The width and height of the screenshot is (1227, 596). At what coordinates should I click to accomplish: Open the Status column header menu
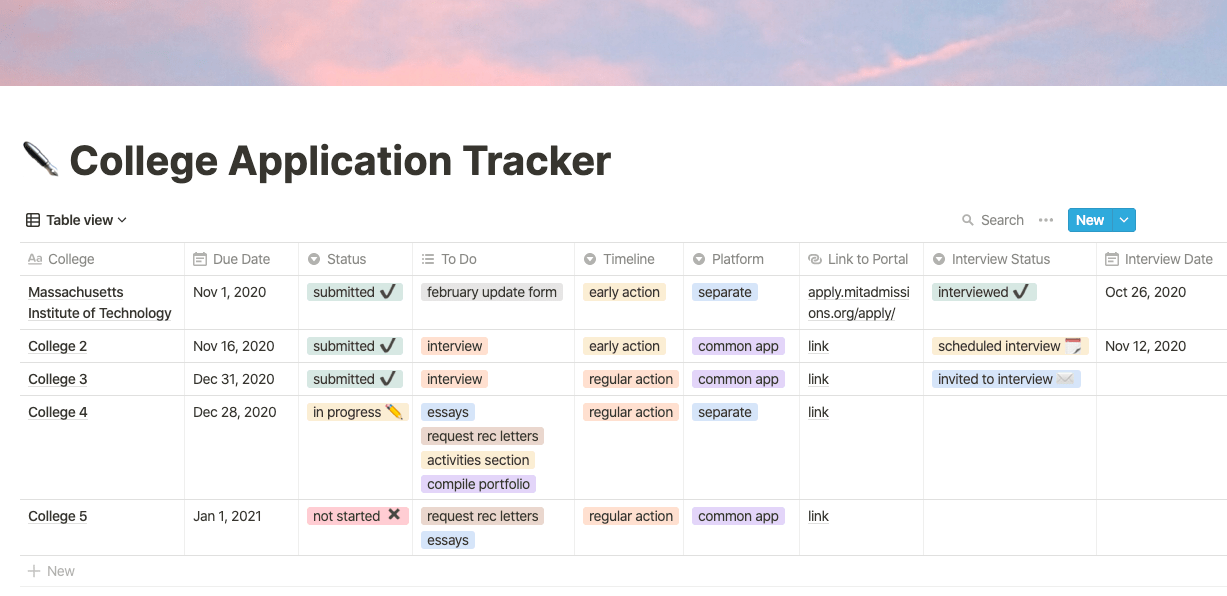(346, 259)
